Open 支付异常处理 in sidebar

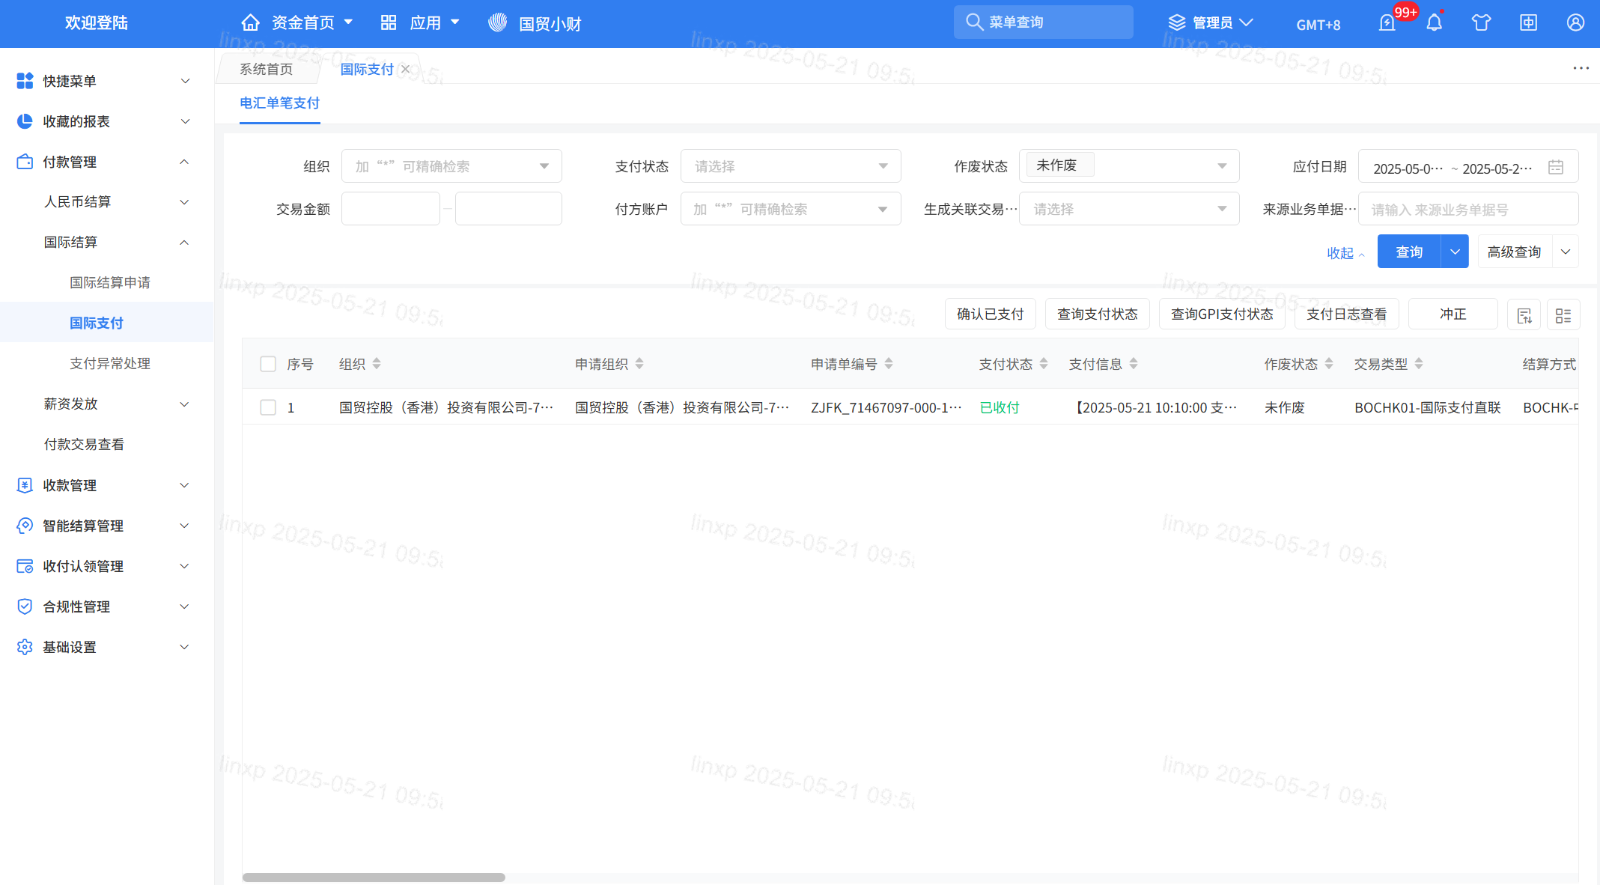point(110,364)
